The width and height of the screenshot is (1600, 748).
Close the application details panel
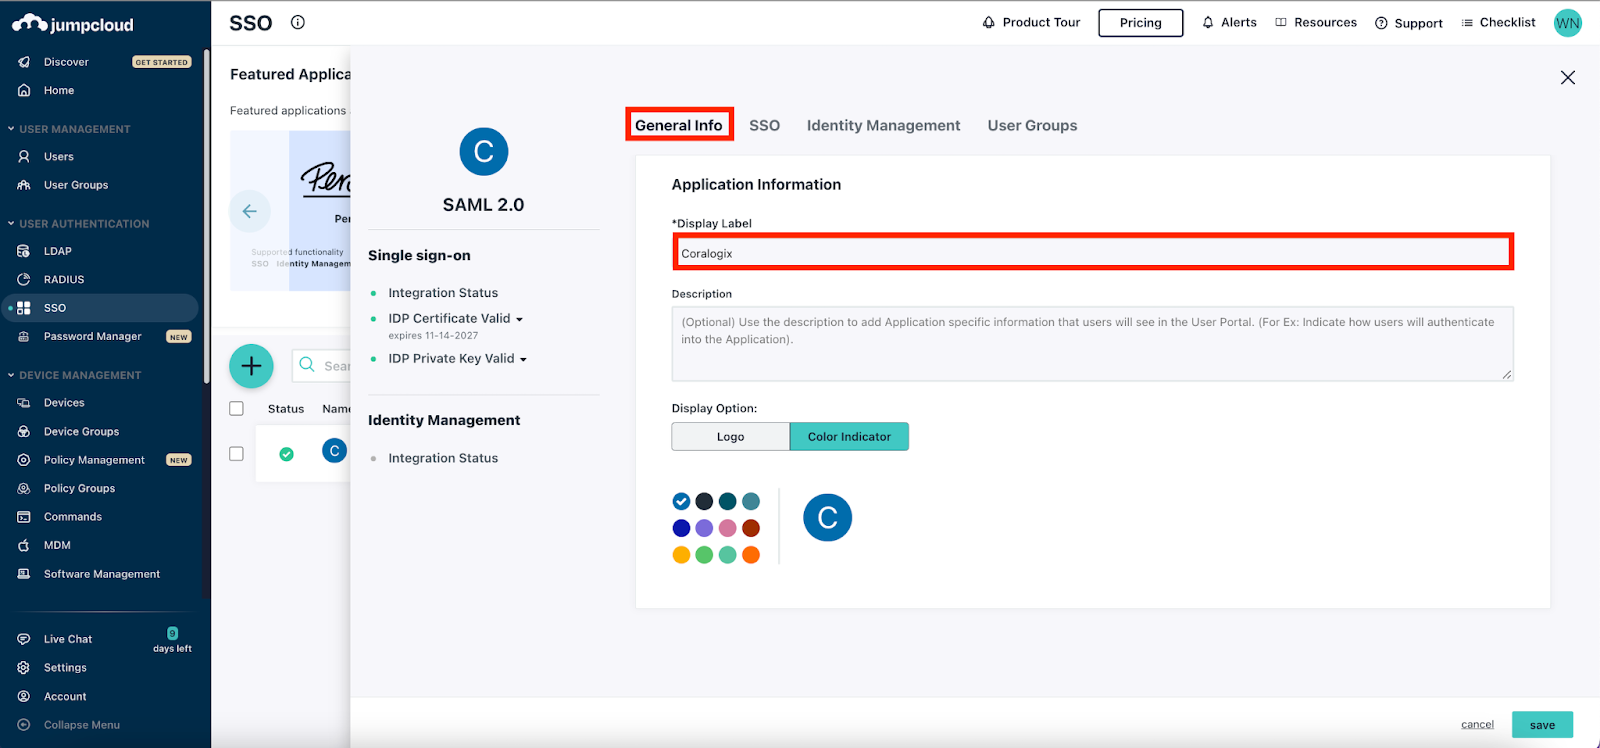coord(1568,78)
